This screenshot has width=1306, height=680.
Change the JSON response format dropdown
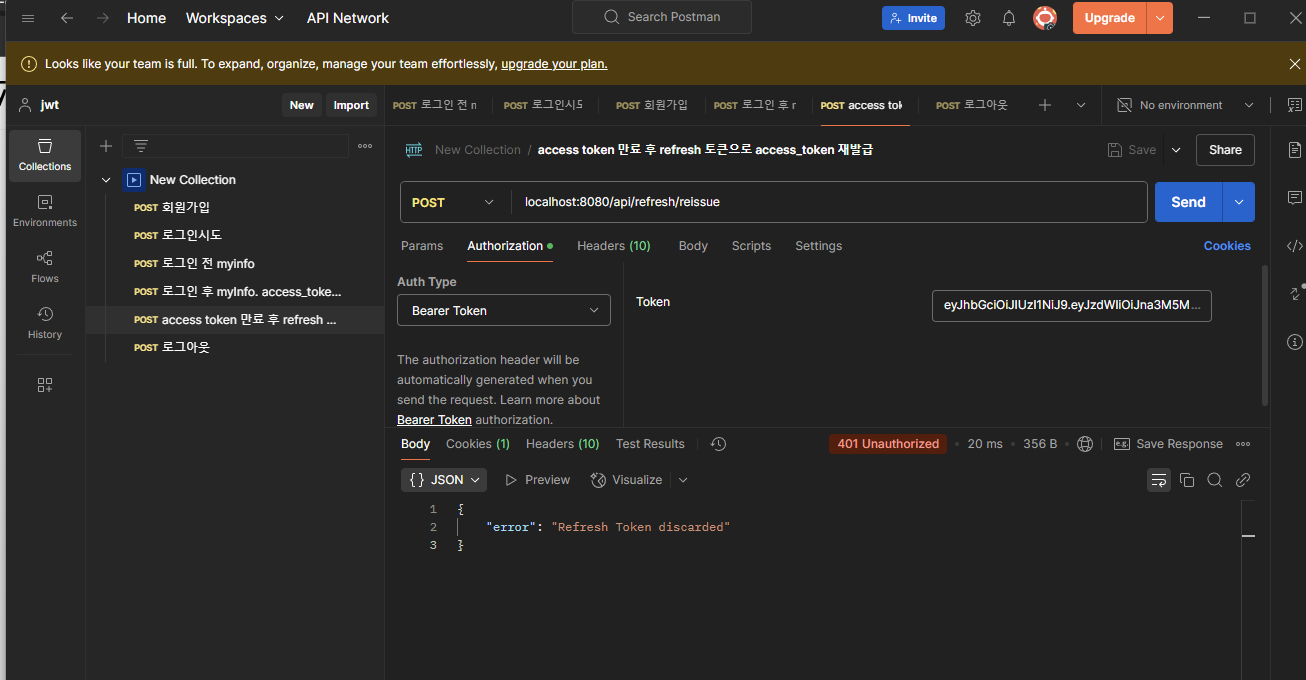pos(444,480)
